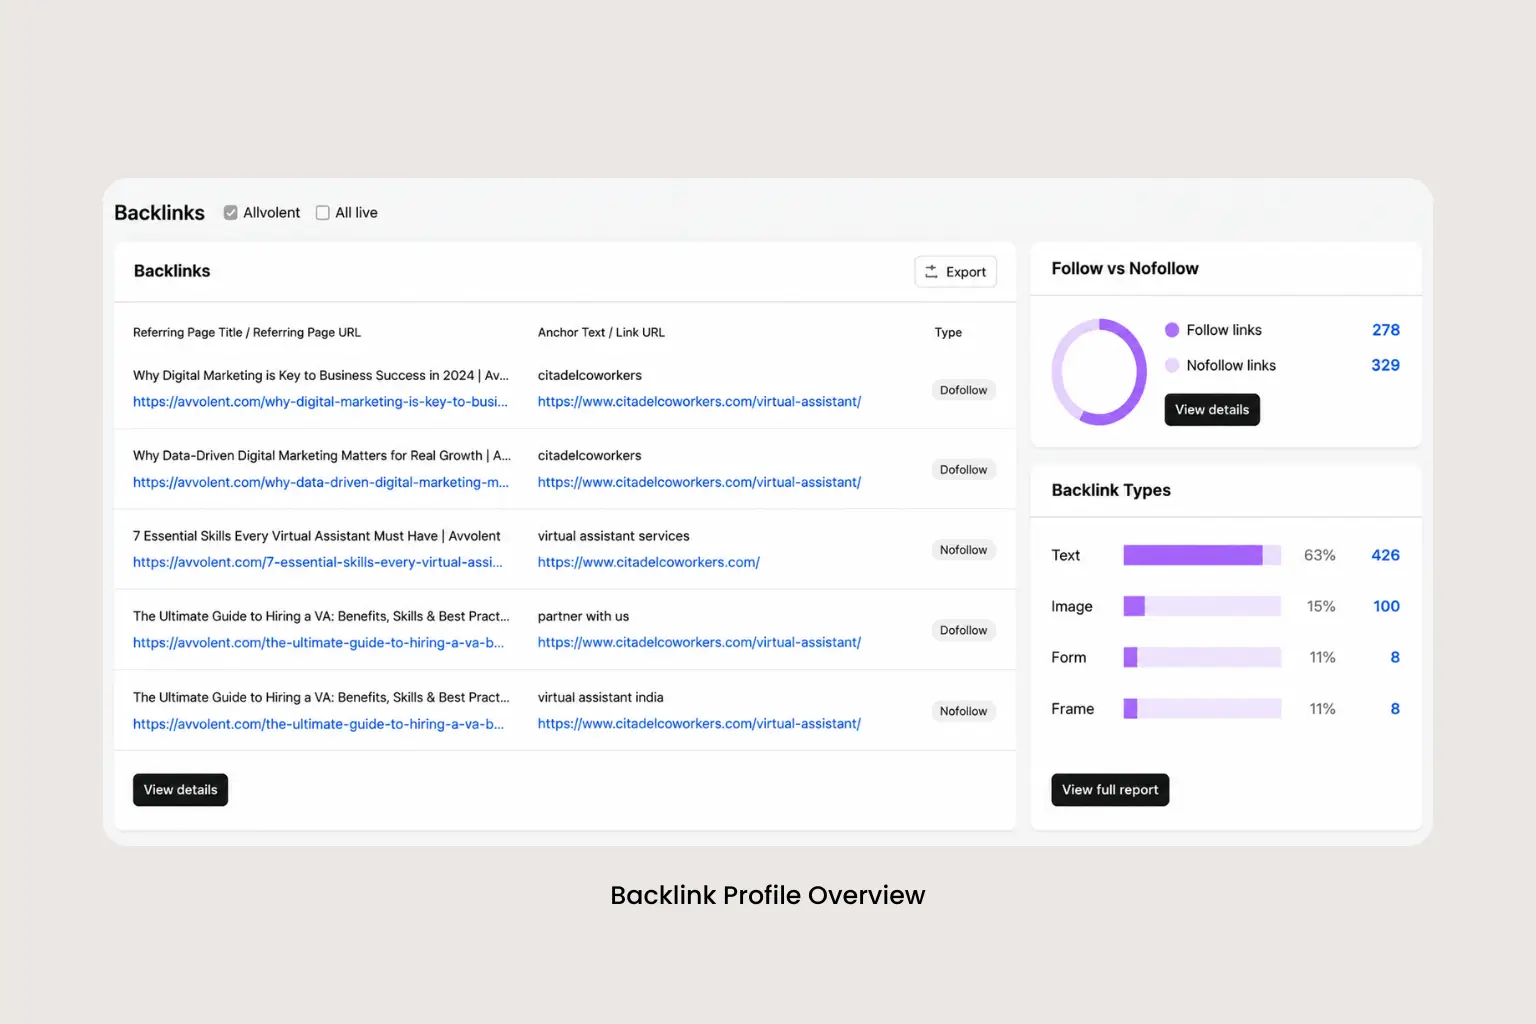Click the Follow links count 278

click(1385, 330)
